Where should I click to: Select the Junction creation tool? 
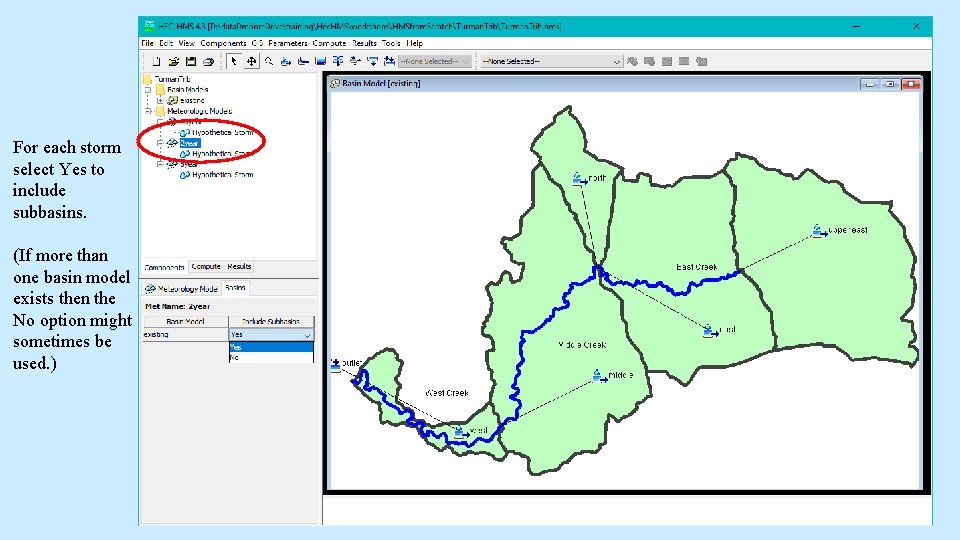point(337,61)
